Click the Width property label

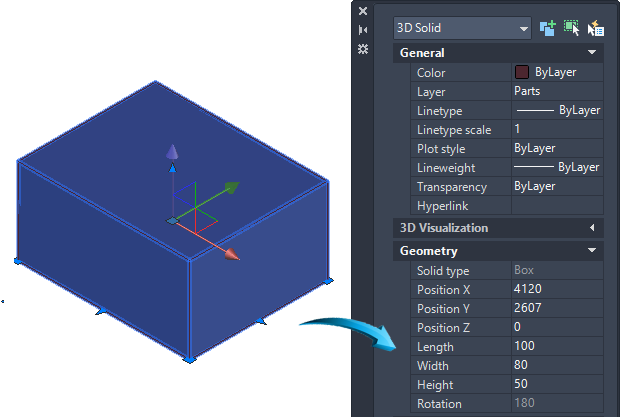point(433,366)
